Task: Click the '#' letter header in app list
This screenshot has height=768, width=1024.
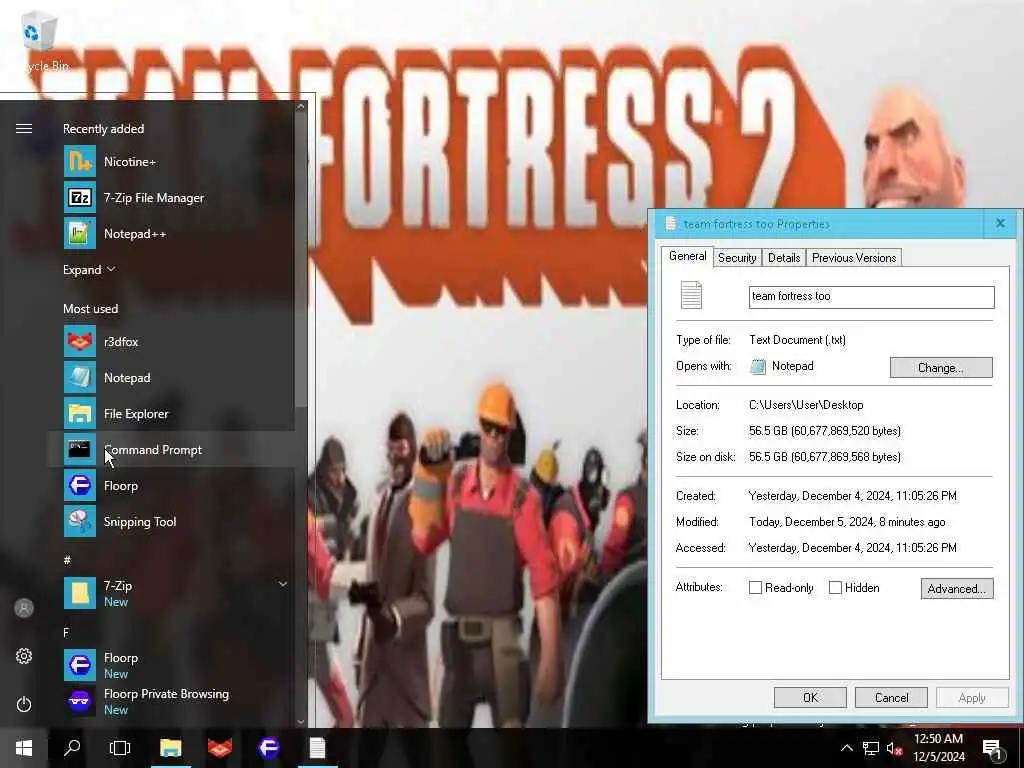Action: 67,560
